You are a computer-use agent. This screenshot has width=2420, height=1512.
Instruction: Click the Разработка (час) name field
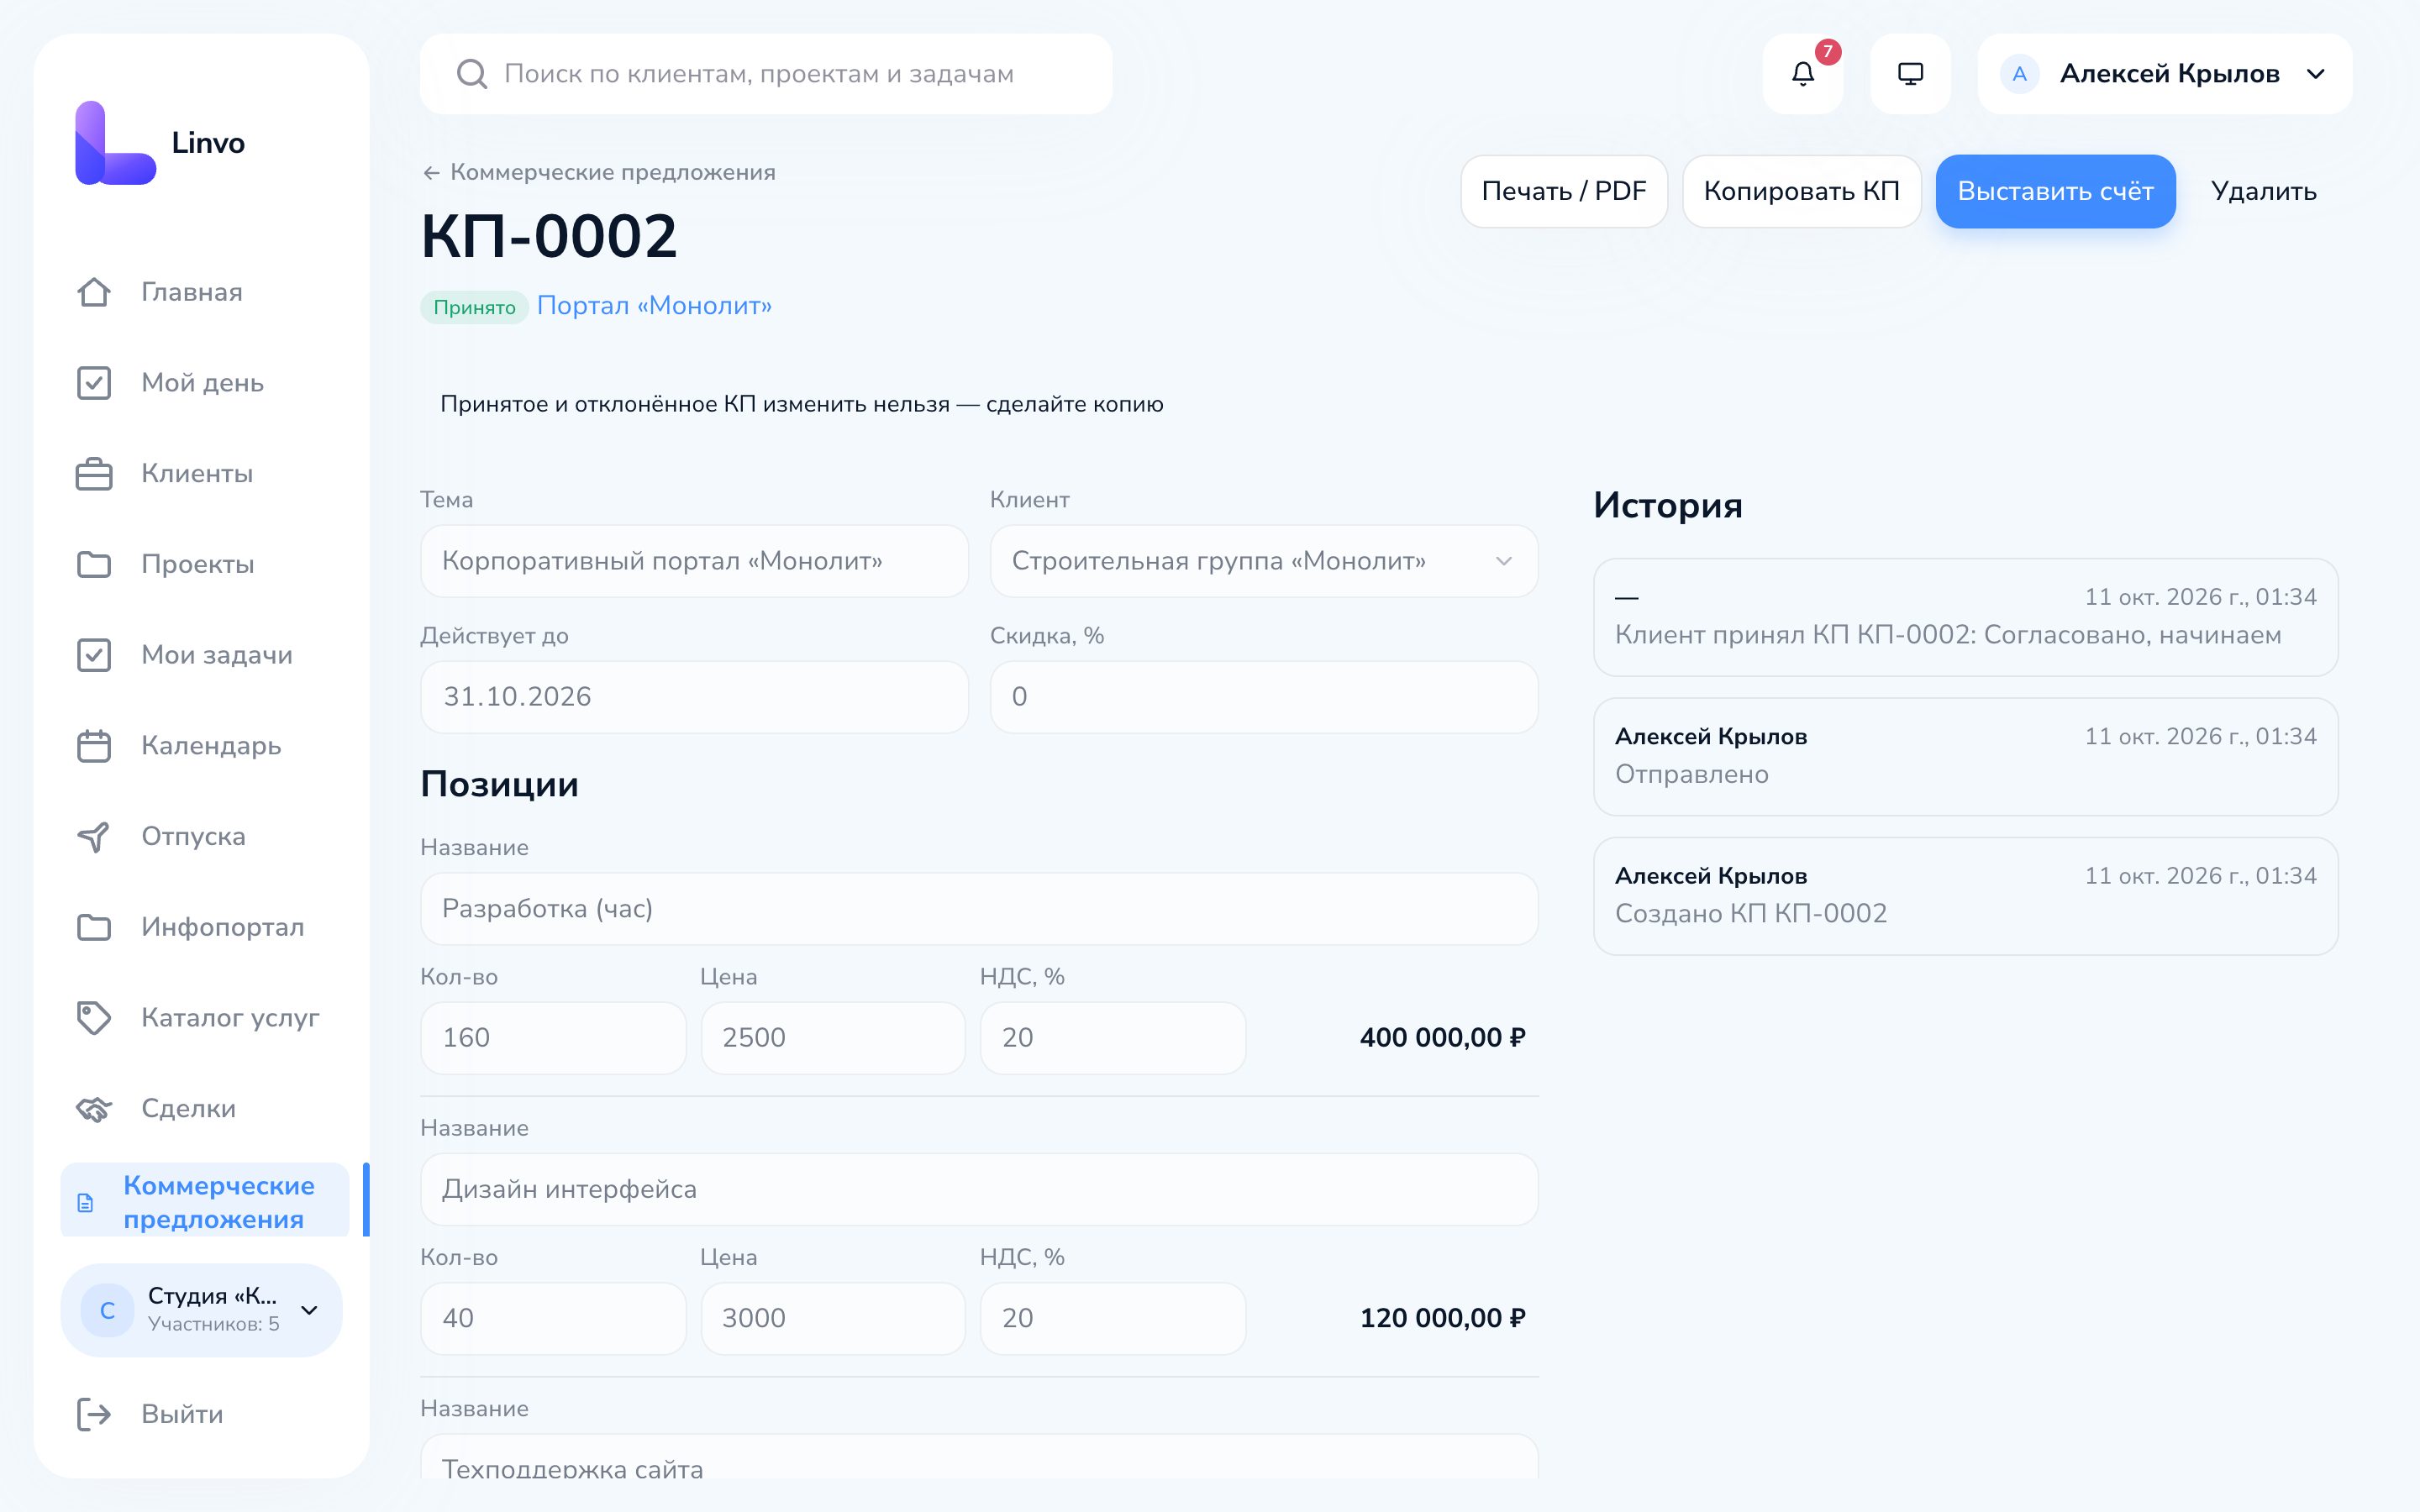(x=979, y=909)
